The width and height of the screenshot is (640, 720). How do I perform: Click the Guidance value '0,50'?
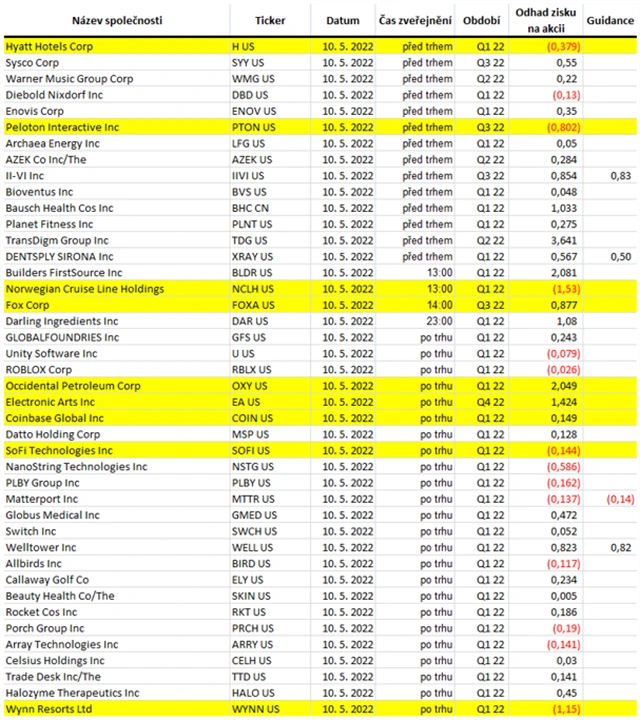tap(621, 257)
